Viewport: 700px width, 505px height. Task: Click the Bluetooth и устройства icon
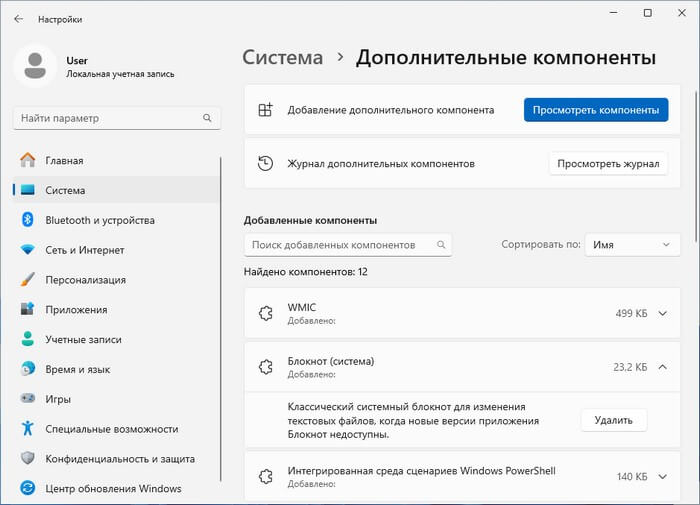[27, 220]
